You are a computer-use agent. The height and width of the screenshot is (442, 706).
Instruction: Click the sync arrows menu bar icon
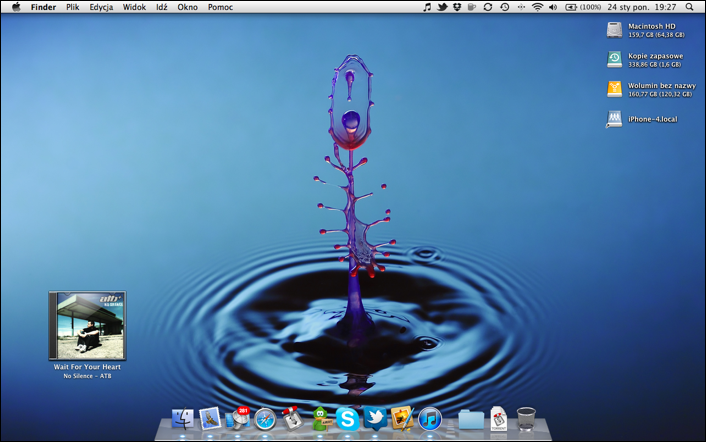pos(488,7)
